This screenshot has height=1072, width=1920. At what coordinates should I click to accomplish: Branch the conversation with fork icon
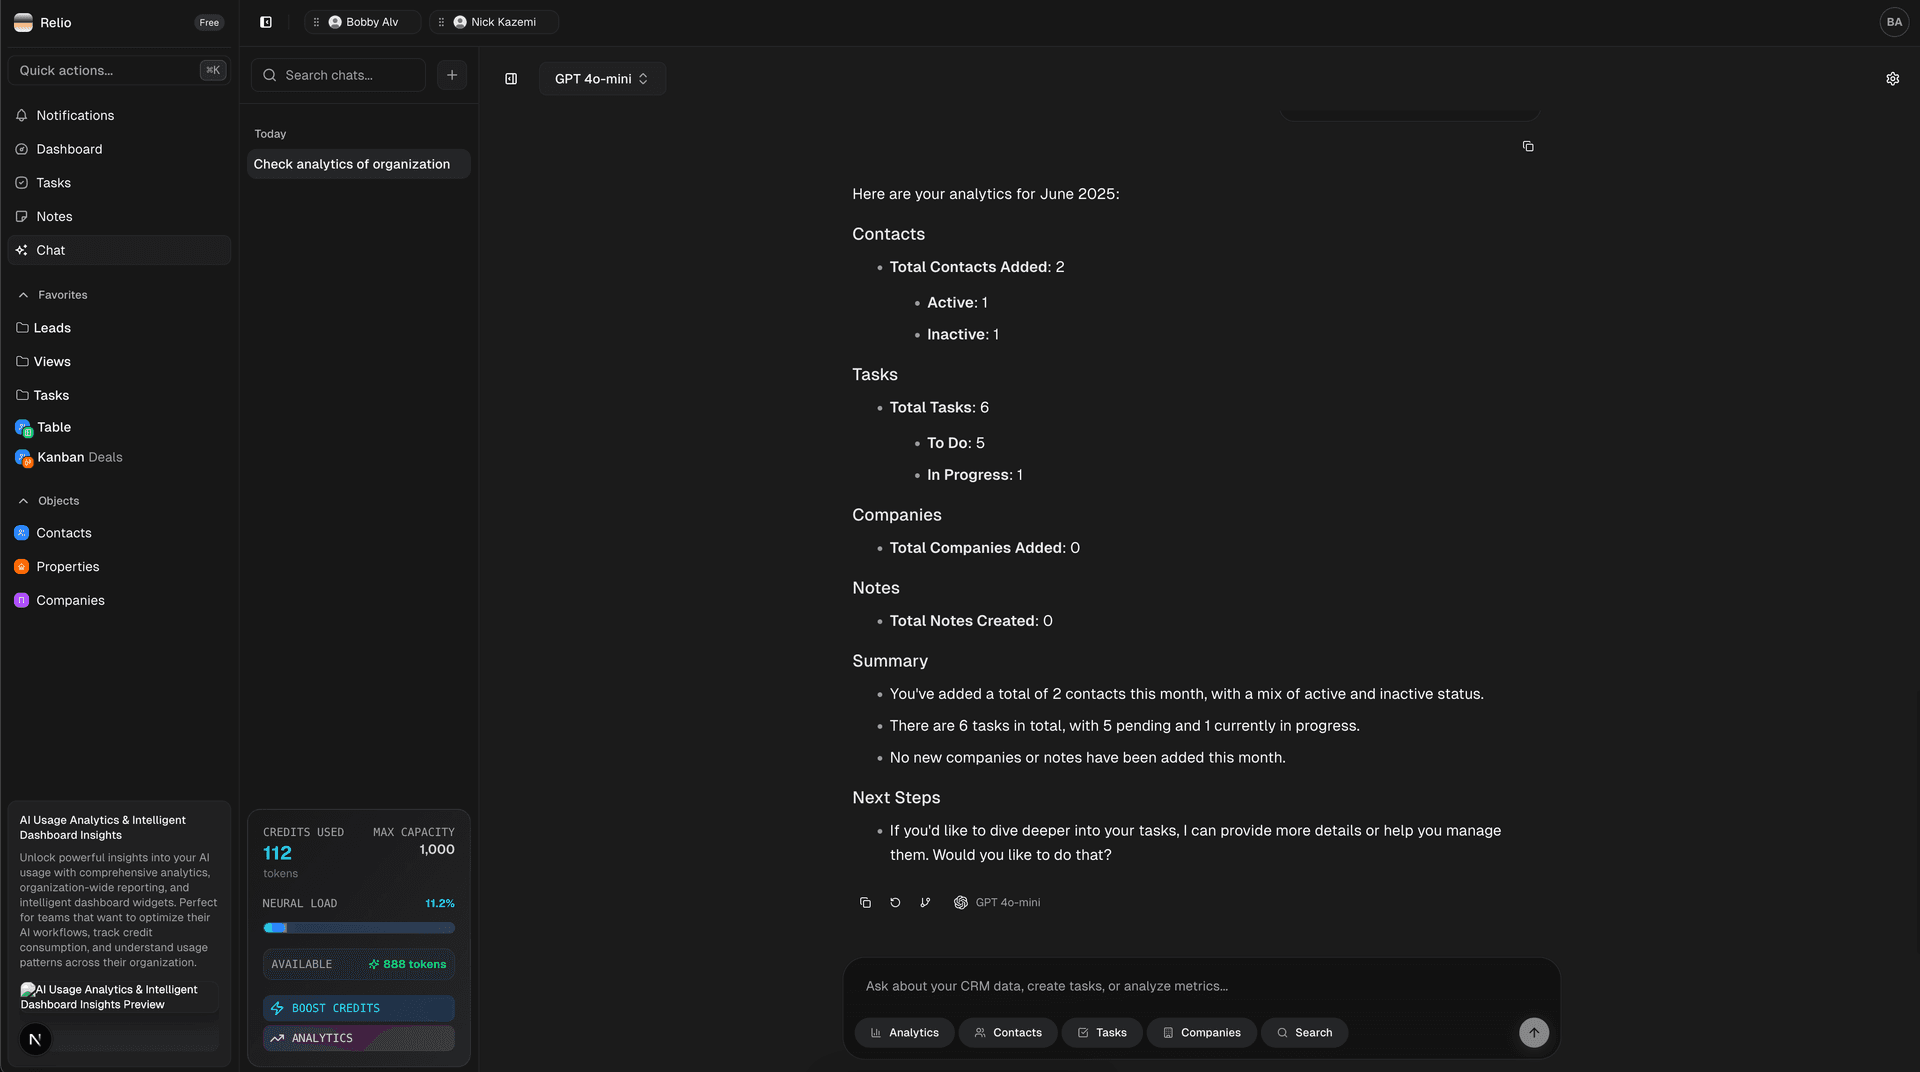pyautogui.click(x=924, y=902)
